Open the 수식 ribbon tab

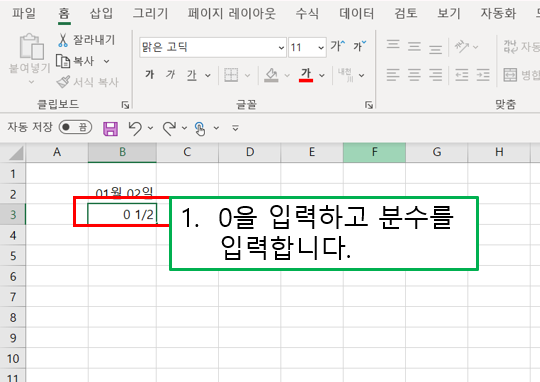click(307, 13)
